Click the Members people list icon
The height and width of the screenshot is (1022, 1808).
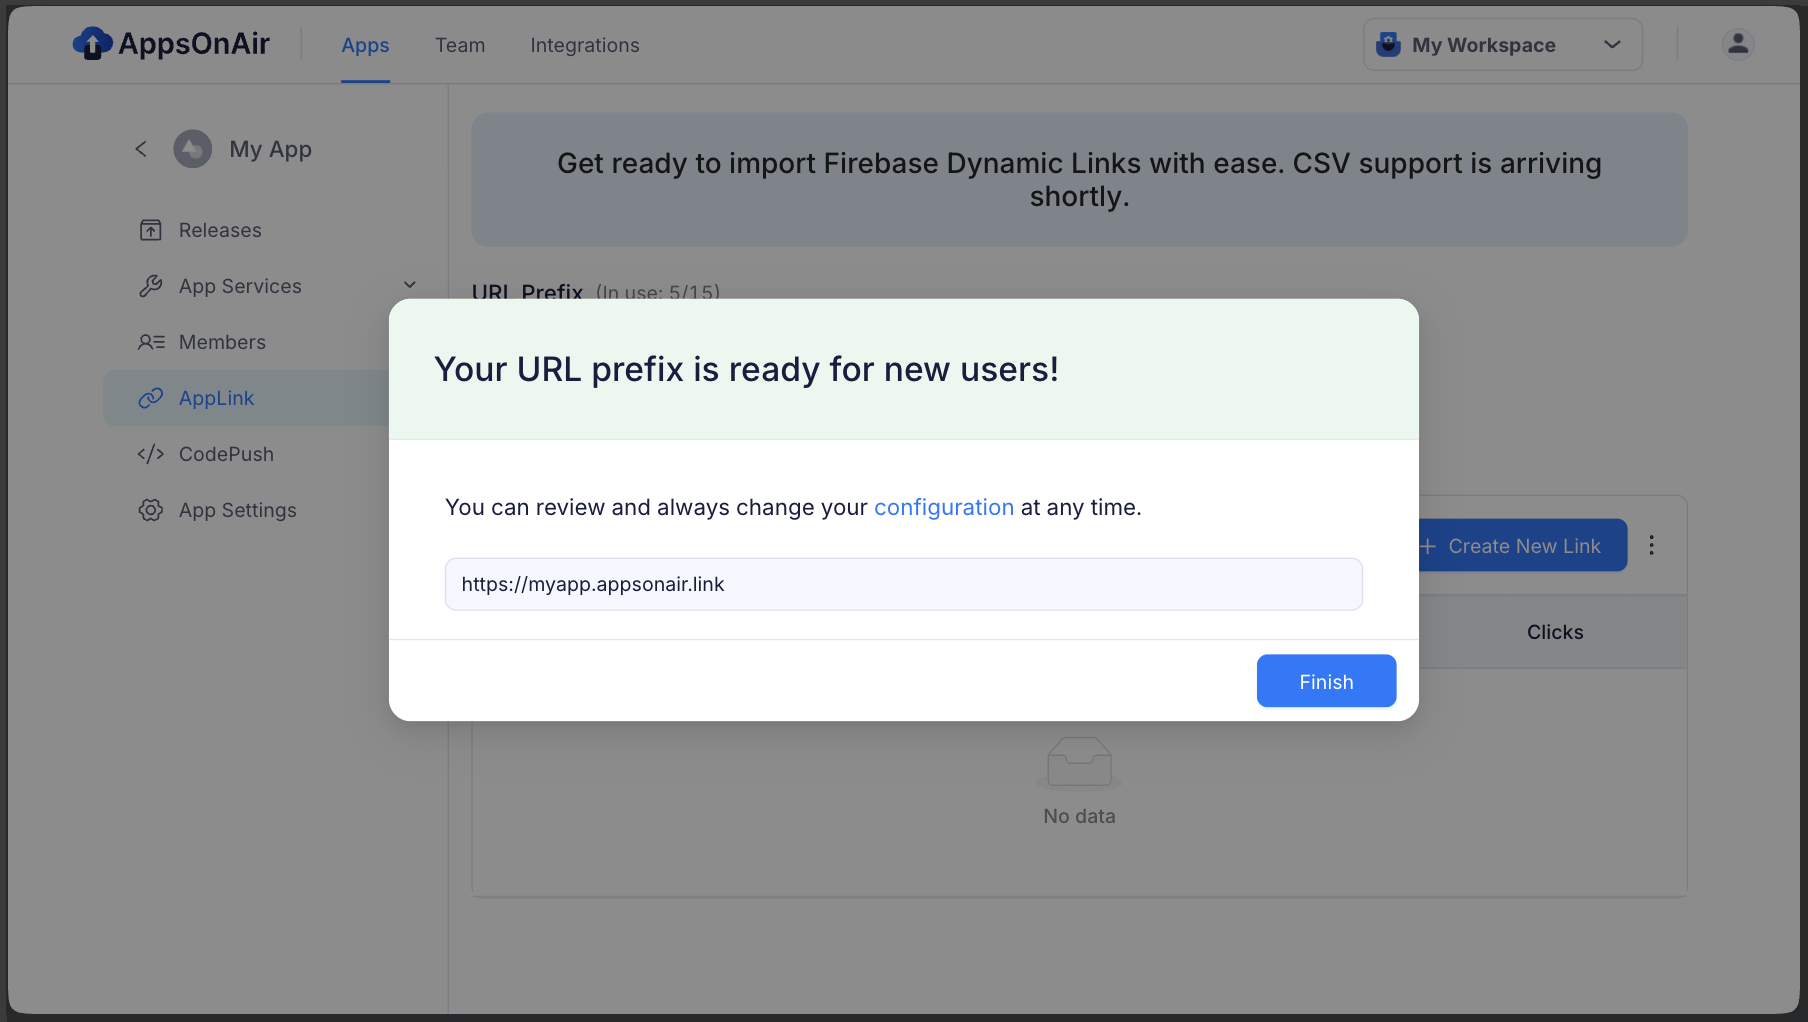(x=151, y=342)
